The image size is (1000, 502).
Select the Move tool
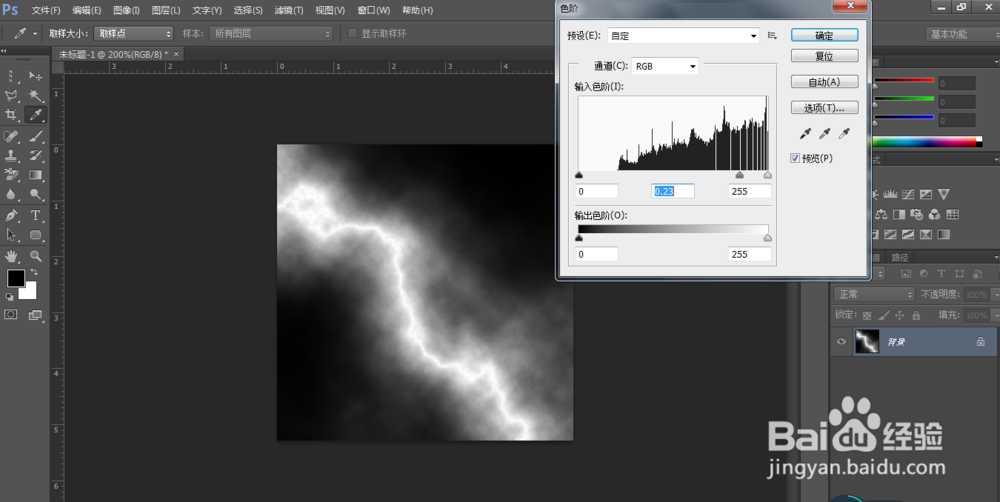coord(36,77)
